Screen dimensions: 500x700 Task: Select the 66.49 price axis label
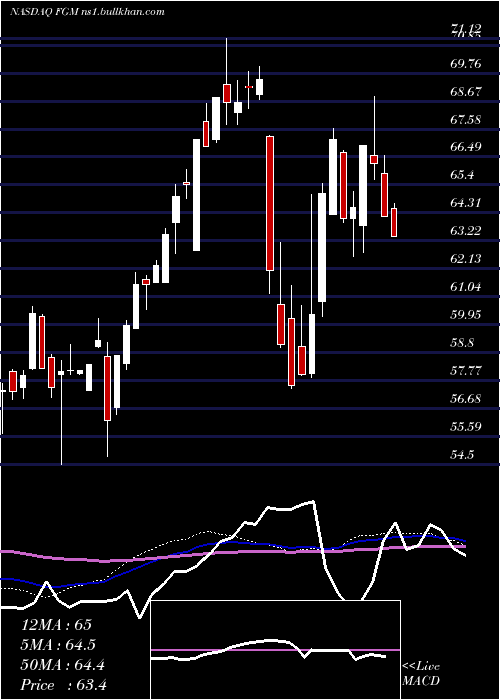point(466,147)
